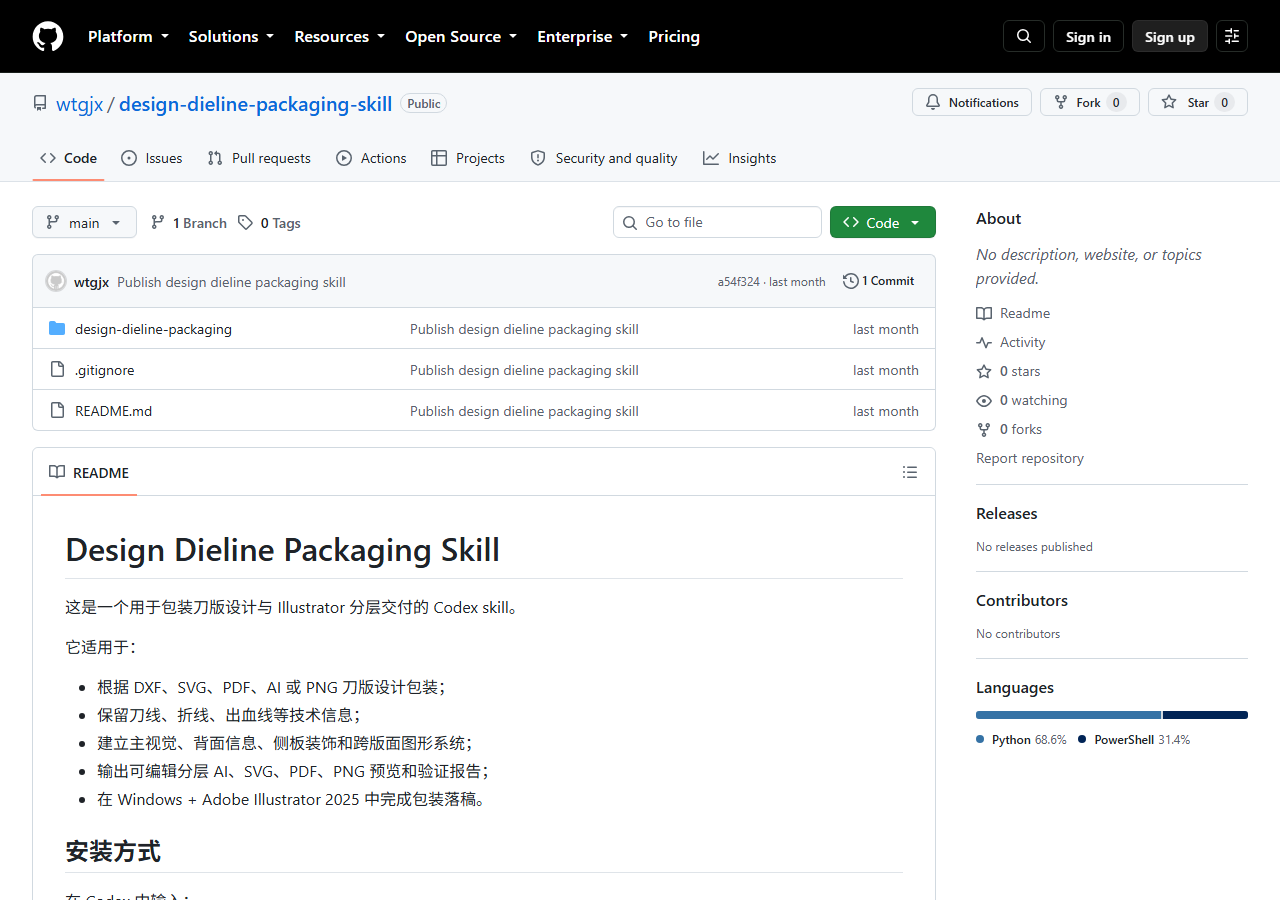Click the Python language bar segment
This screenshot has width=1280, height=900.
click(1068, 715)
